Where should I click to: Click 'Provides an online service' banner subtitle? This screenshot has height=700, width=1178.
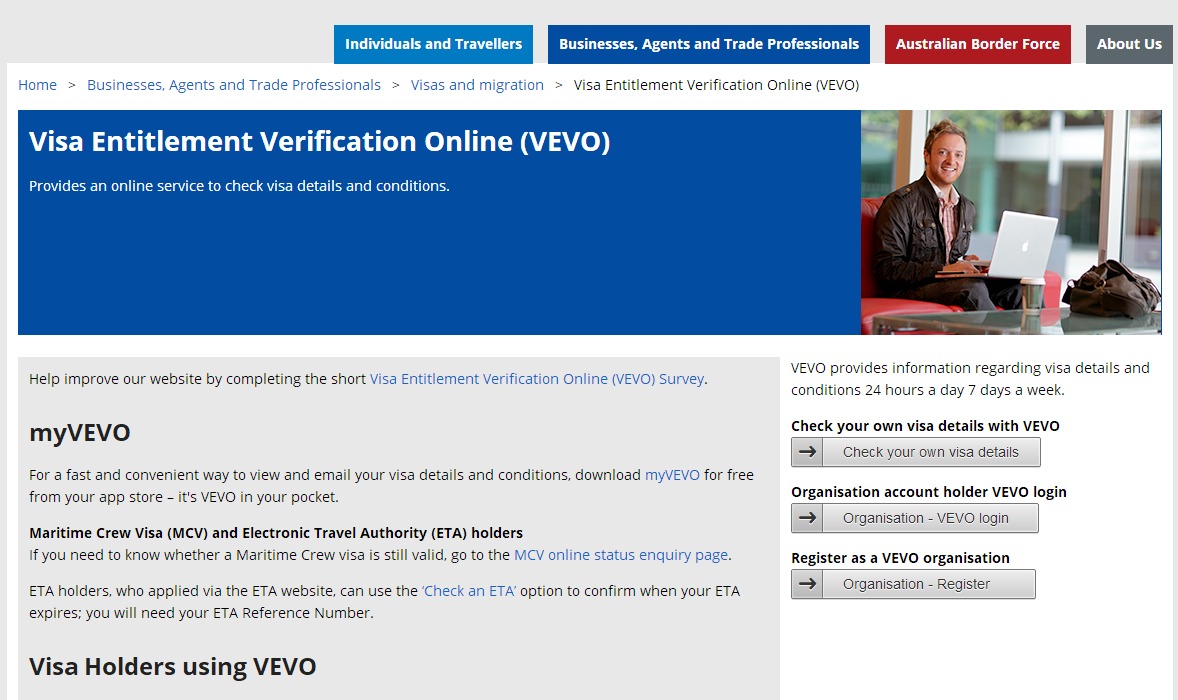pos(239,186)
